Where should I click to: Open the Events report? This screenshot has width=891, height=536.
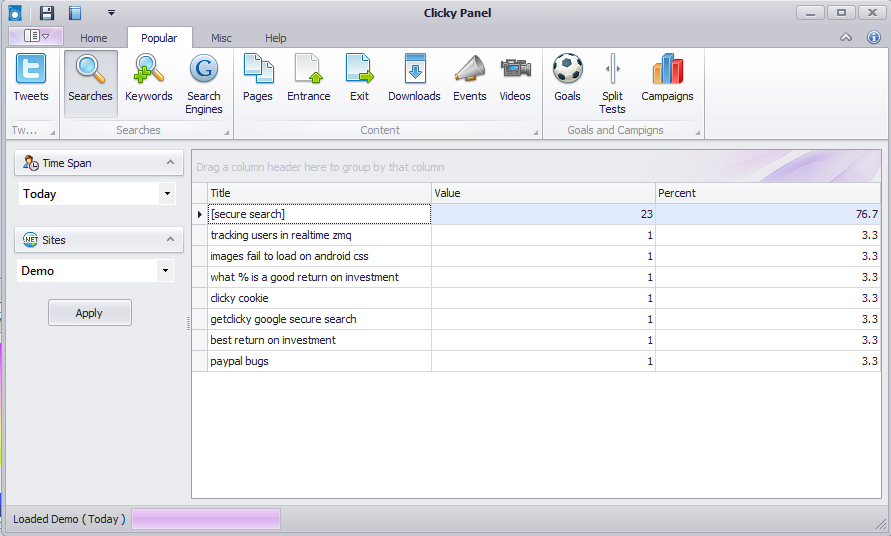pos(469,78)
